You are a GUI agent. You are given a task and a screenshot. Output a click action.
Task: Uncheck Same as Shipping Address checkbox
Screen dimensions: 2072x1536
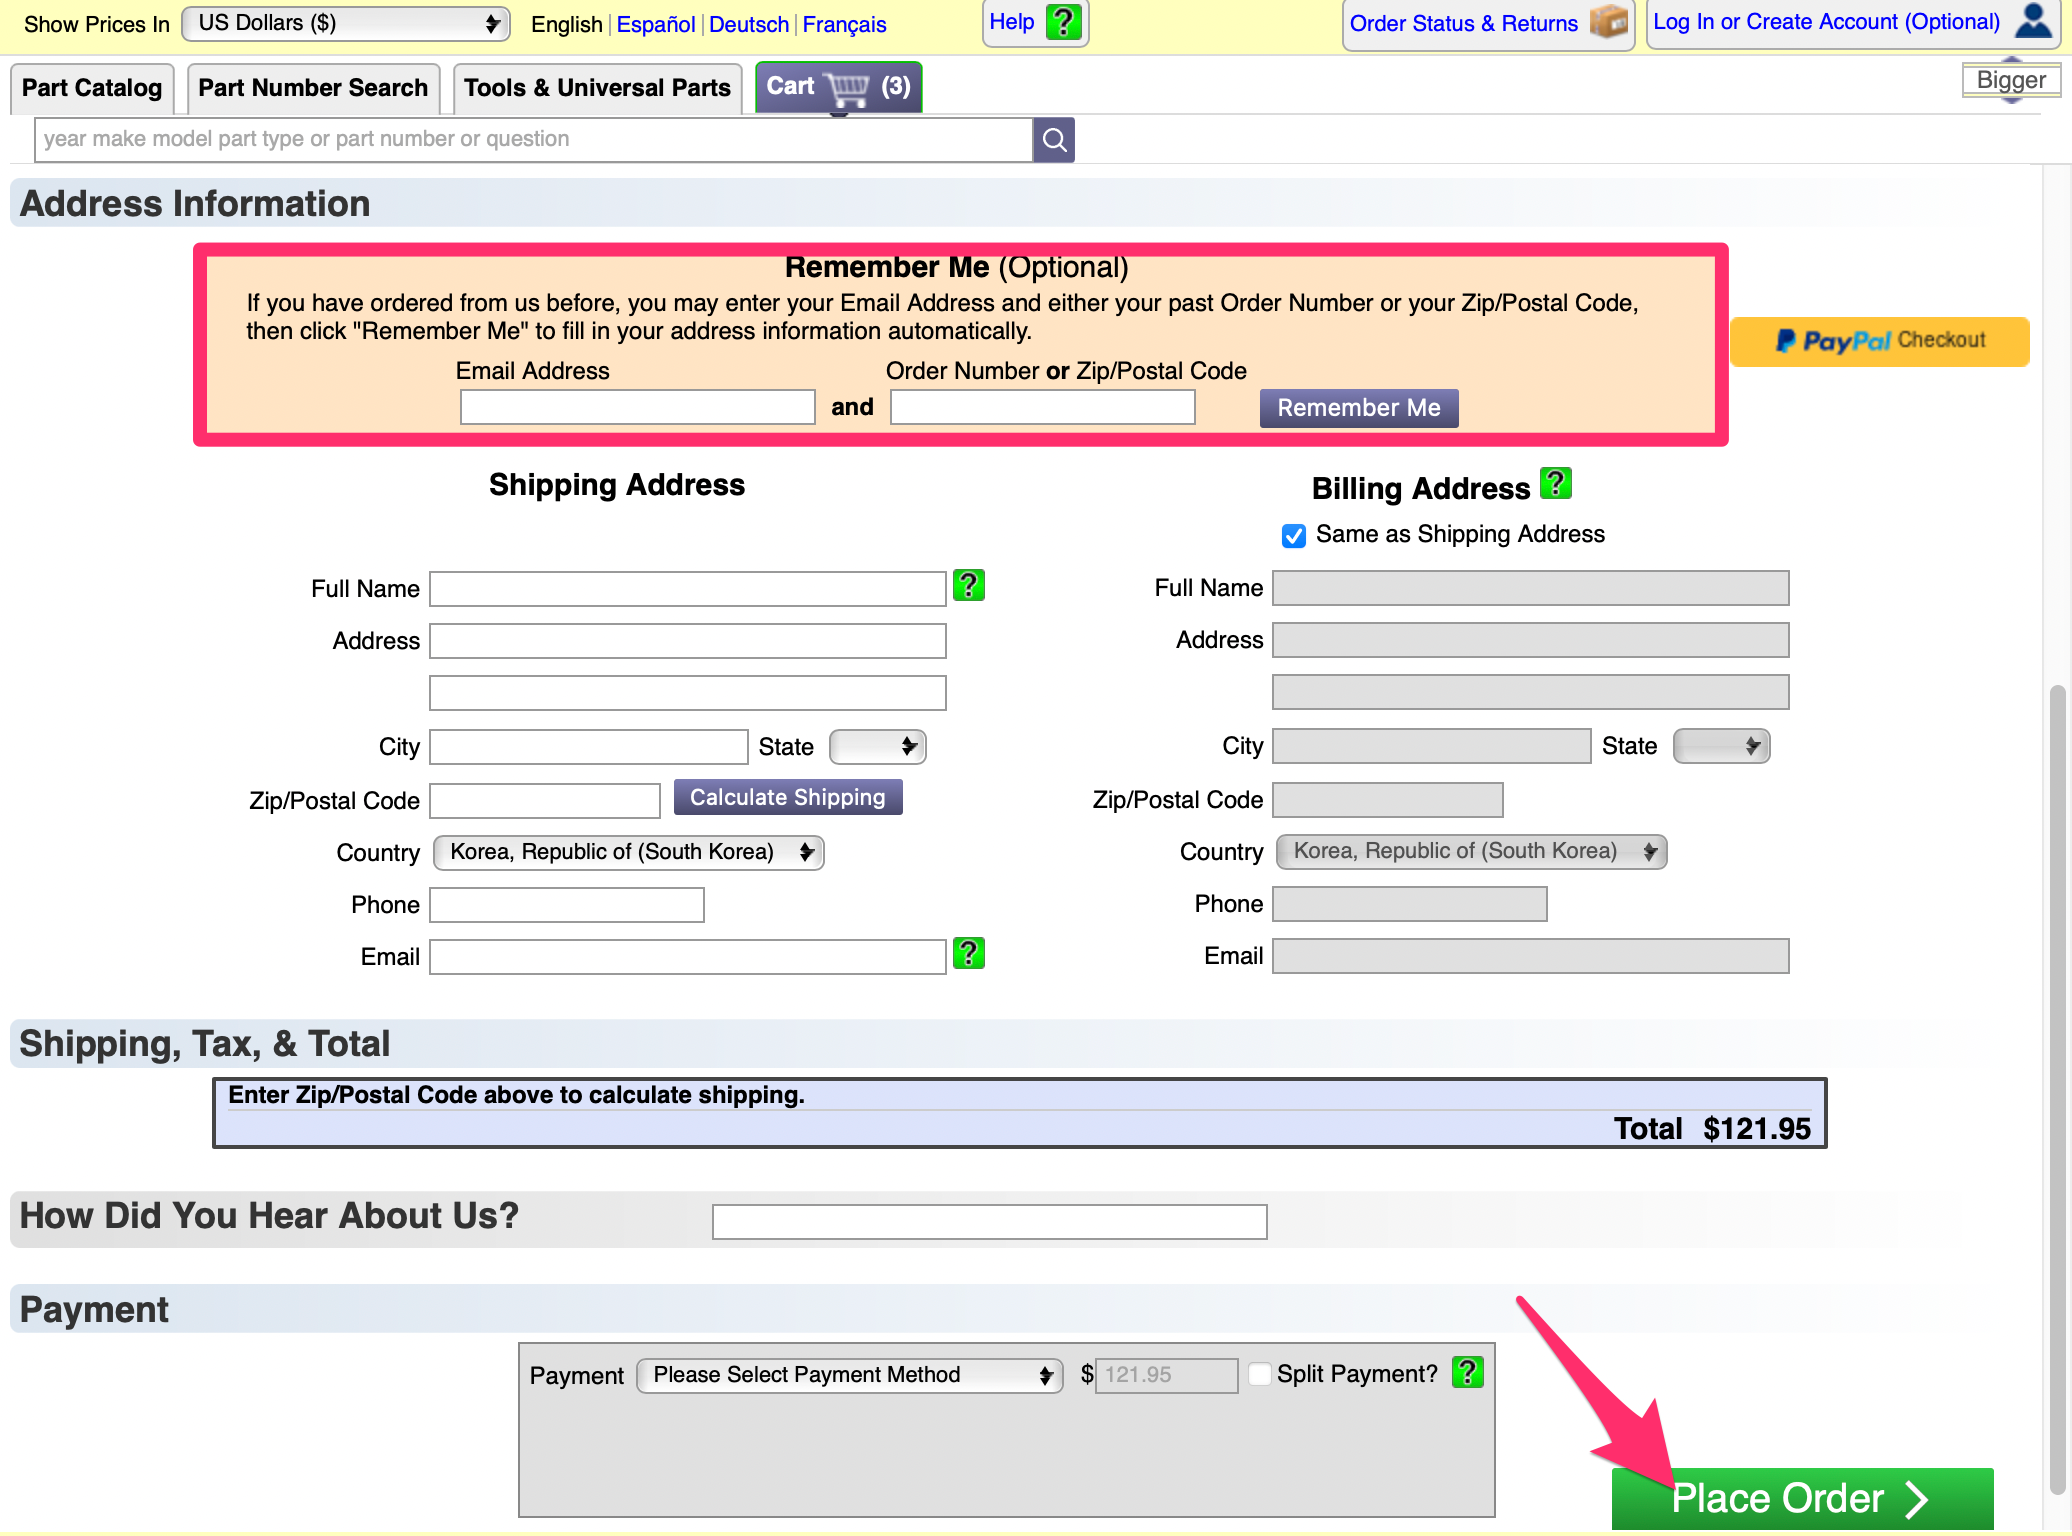point(1293,536)
